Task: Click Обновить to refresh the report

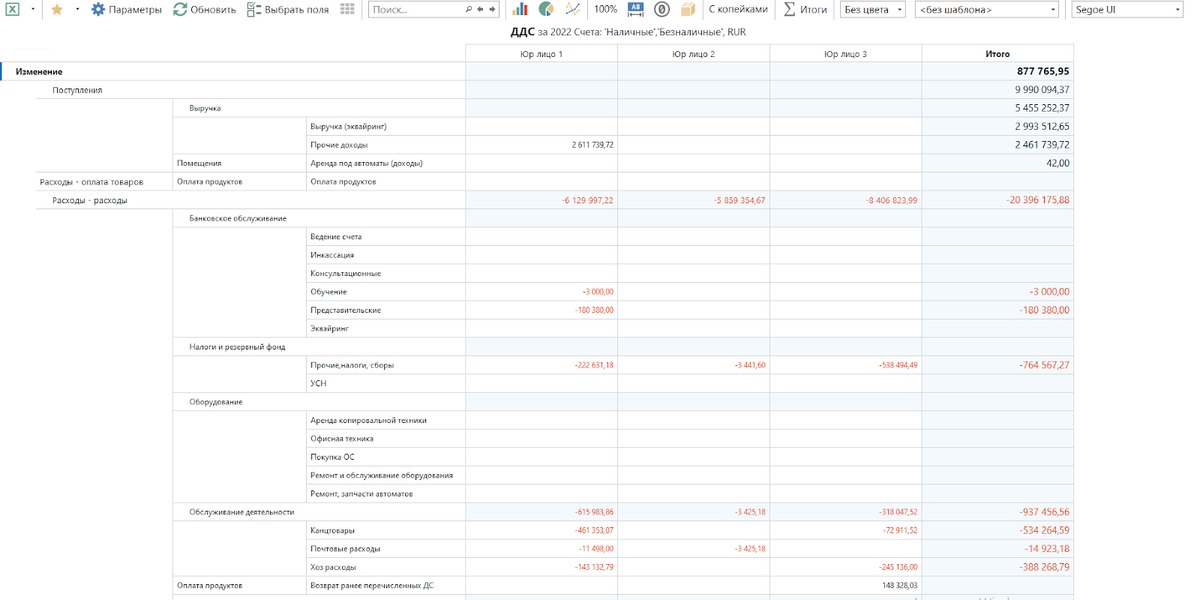Action: (204, 9)
